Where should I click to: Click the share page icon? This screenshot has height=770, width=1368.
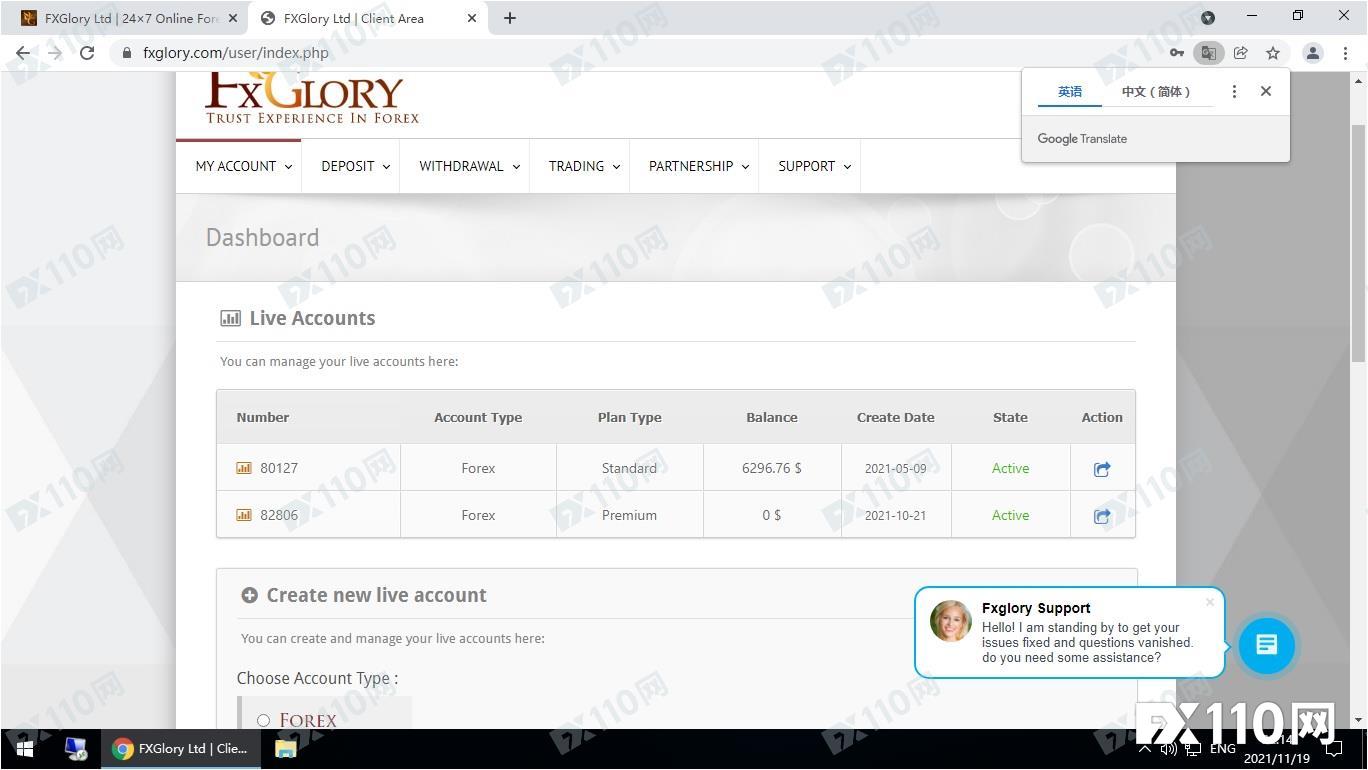click(x=1240, y=53)
